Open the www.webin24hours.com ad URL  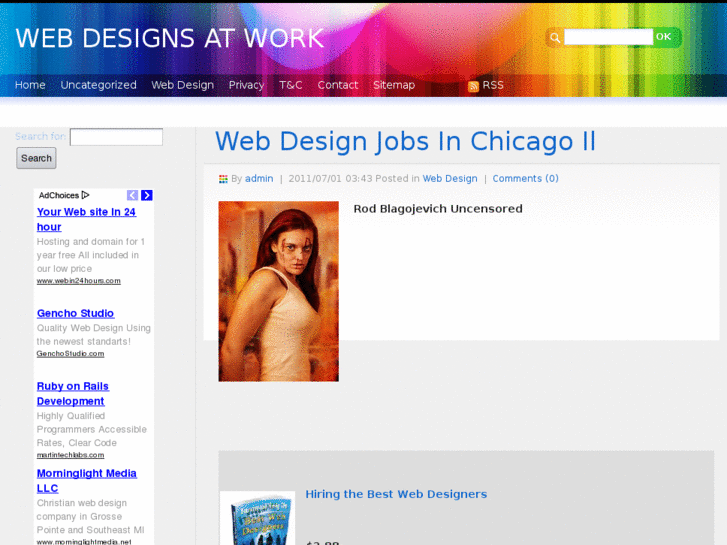coord(79,281)
